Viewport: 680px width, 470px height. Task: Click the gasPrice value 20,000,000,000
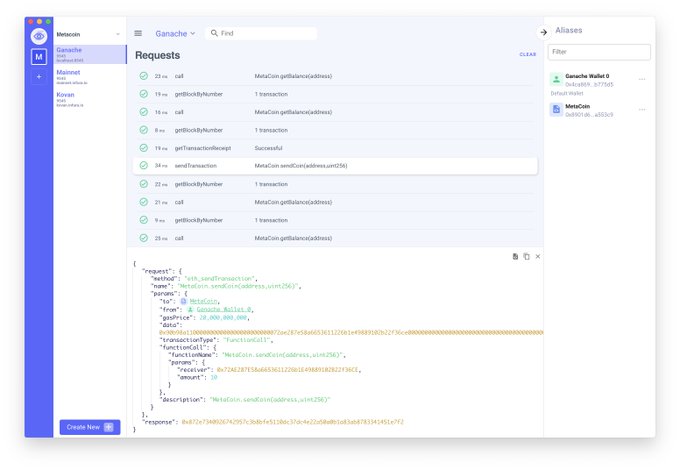point(223,317)
